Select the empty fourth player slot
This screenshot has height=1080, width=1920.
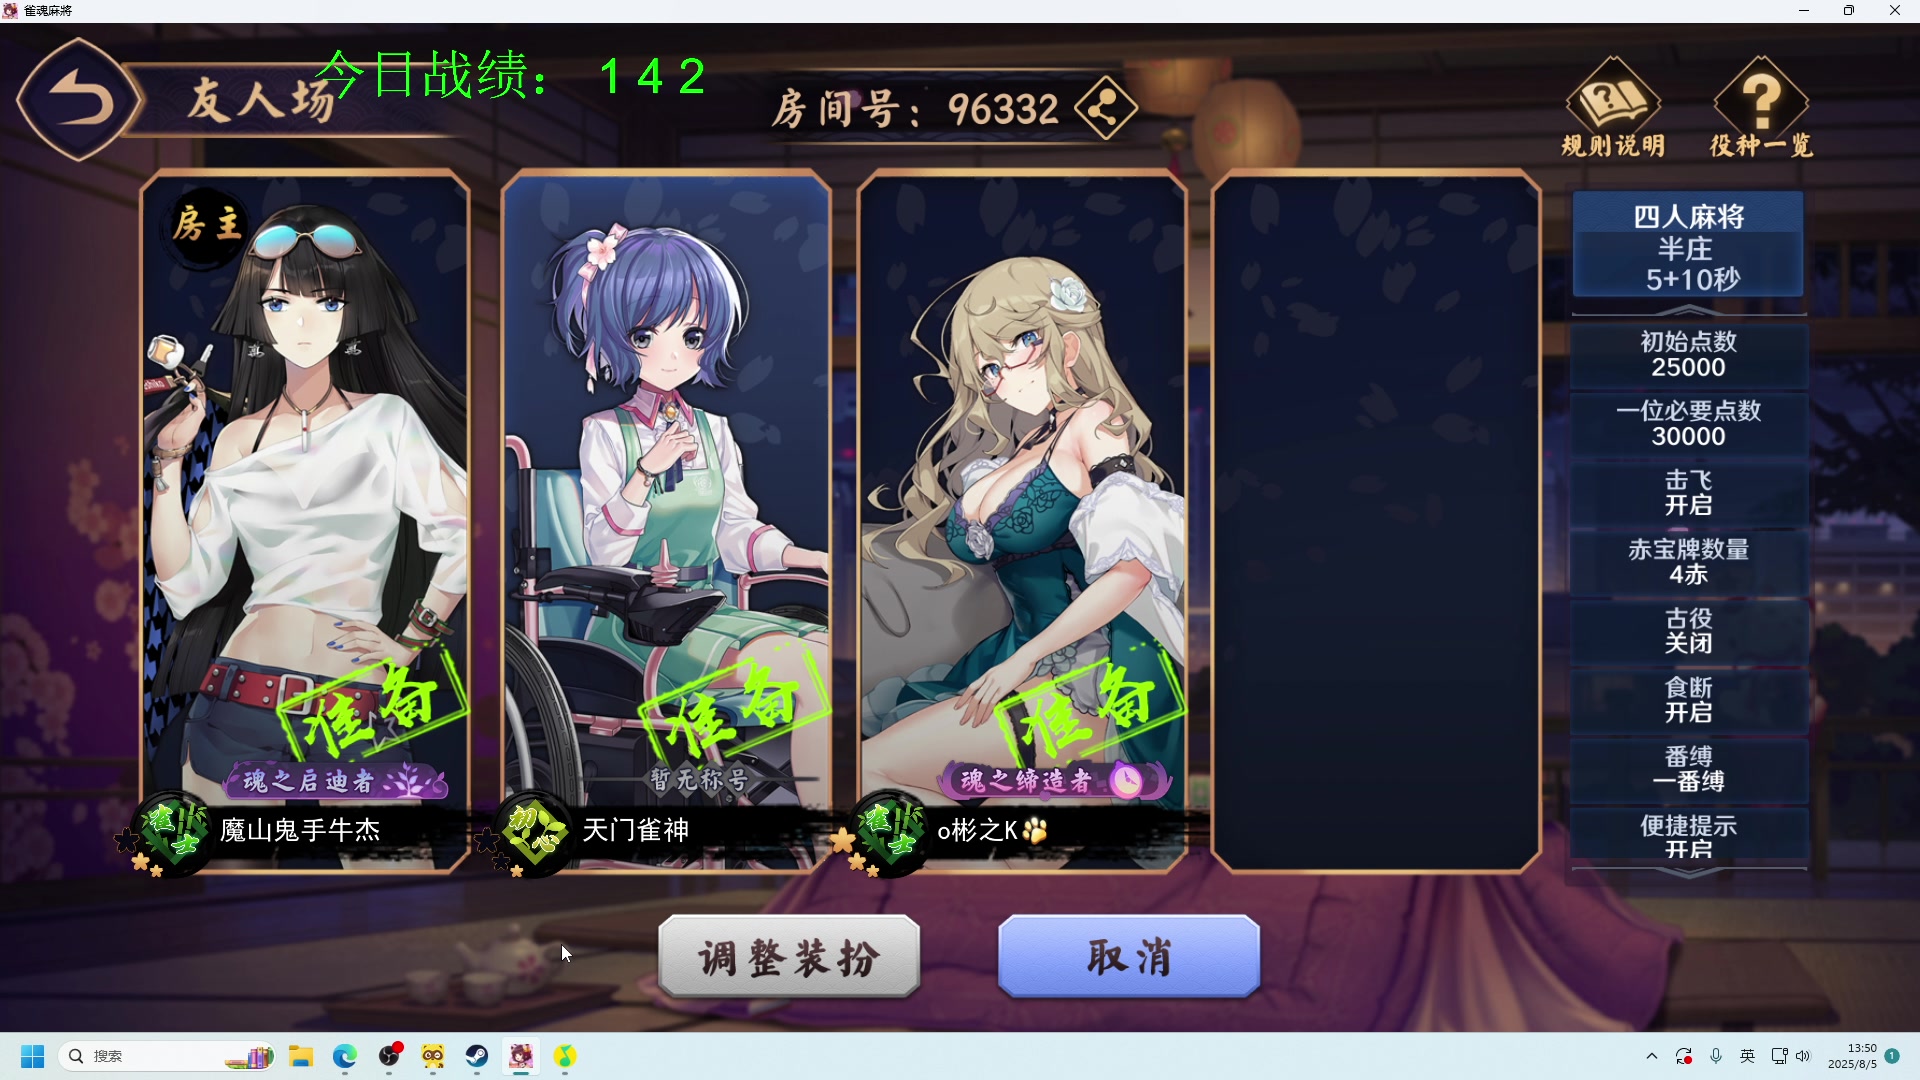(x=1376, y=522)
